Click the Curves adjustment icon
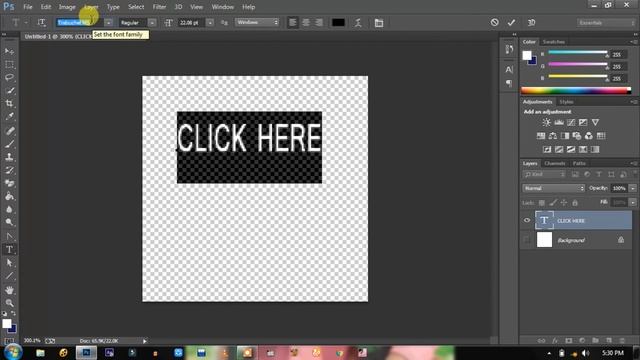Screen dimensions: 640x360 [571, 122]
